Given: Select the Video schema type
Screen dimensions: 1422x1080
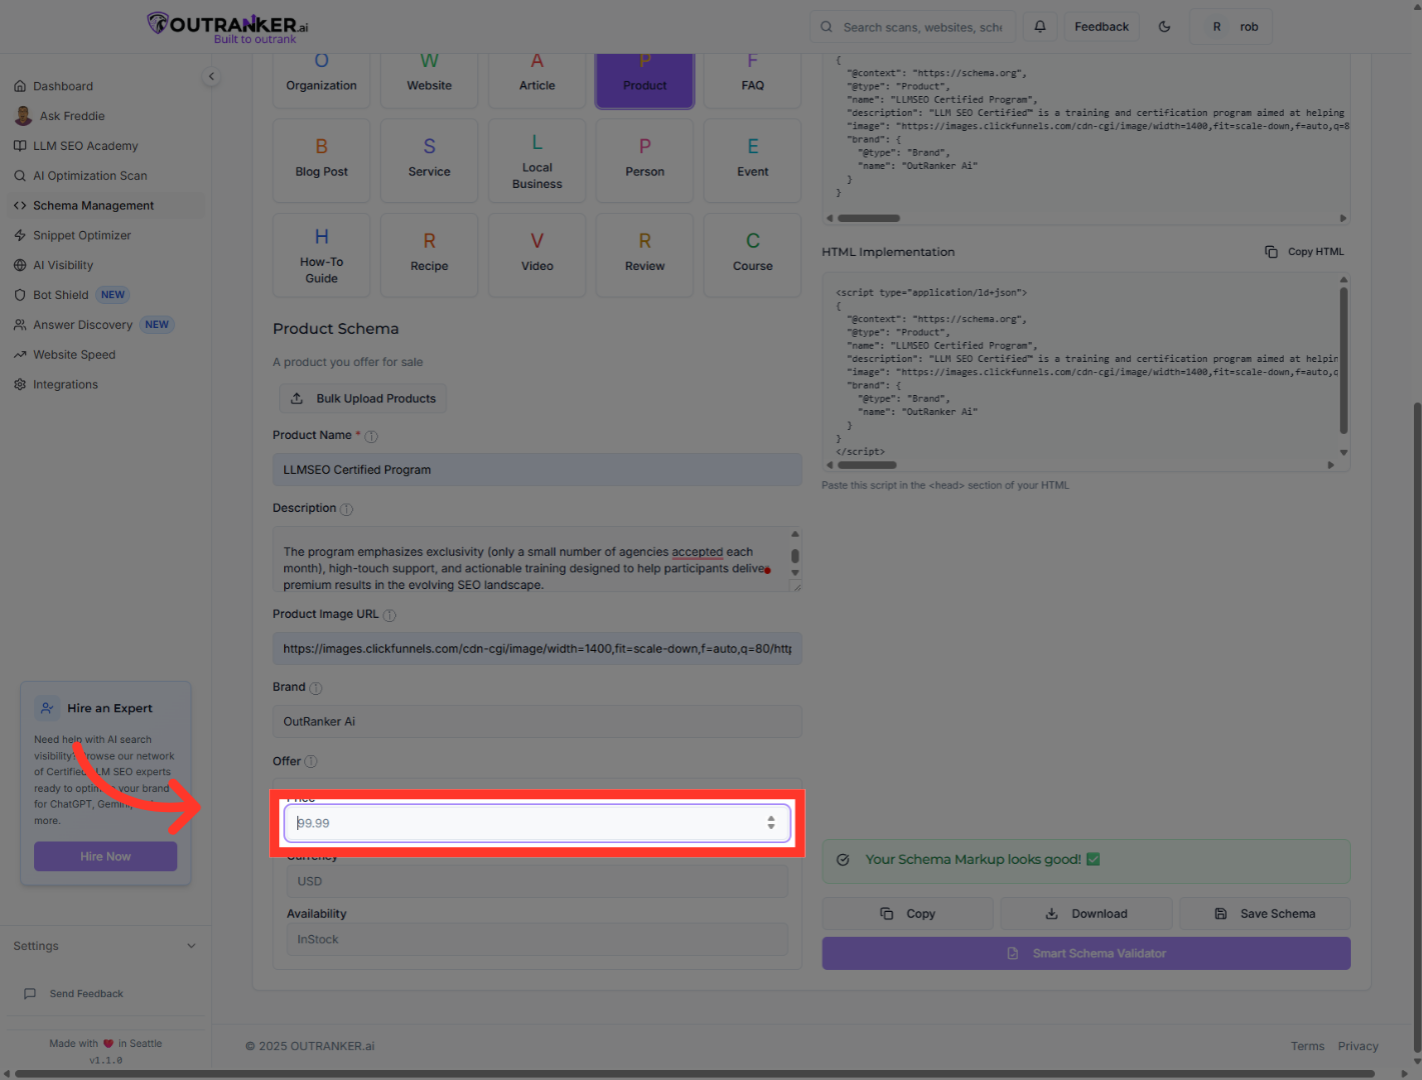Looking at the screenshot, I should [537, 255].
